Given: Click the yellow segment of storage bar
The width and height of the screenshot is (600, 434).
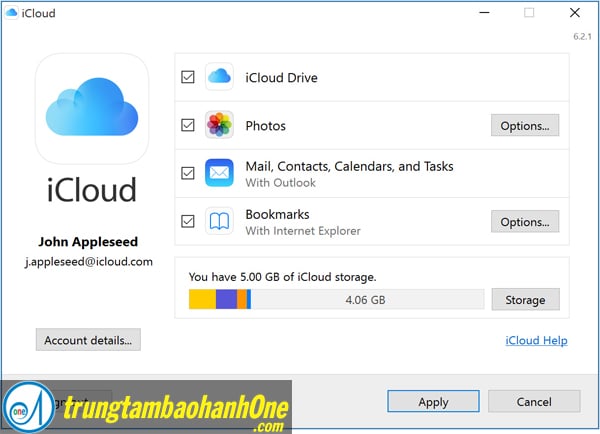Looking at the screenshot, I should 201,299.
